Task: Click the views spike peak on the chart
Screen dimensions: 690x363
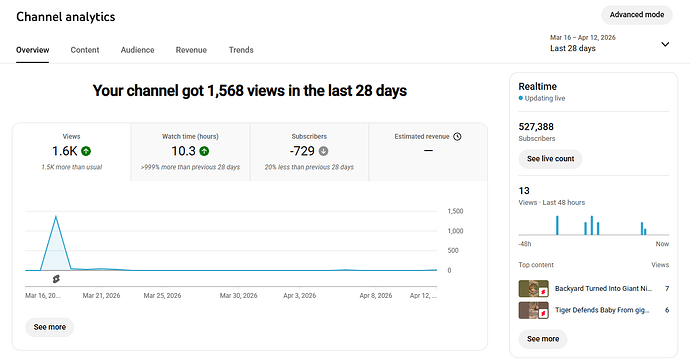Action: pos(56,216)
